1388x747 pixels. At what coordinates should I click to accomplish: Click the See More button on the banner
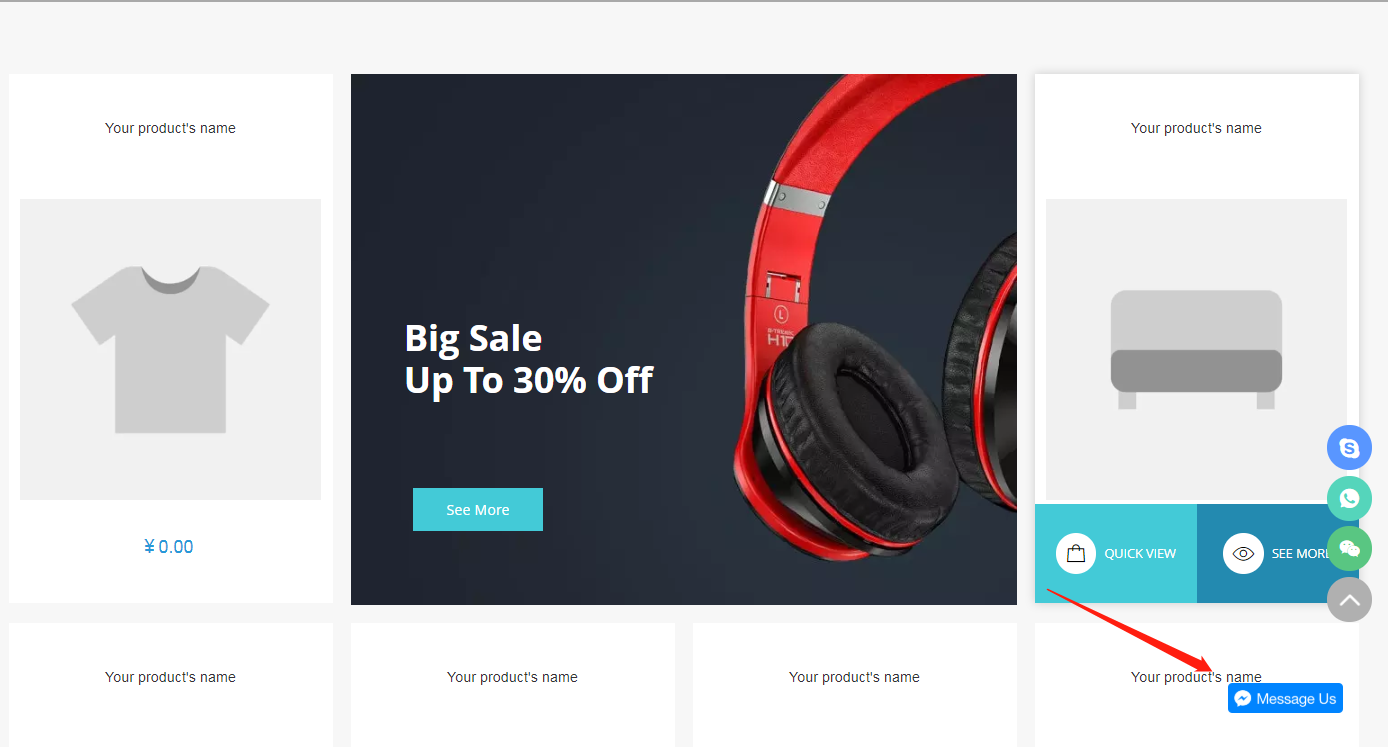pos(478,509)
